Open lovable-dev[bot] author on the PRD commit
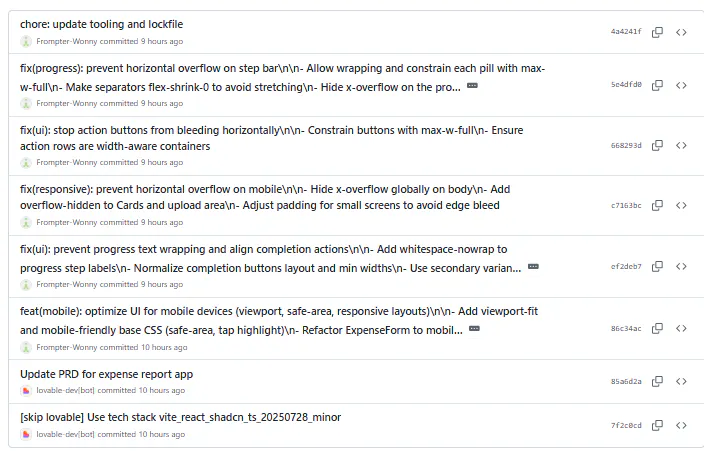The image size is (704, 451). (x=65, y=391)
